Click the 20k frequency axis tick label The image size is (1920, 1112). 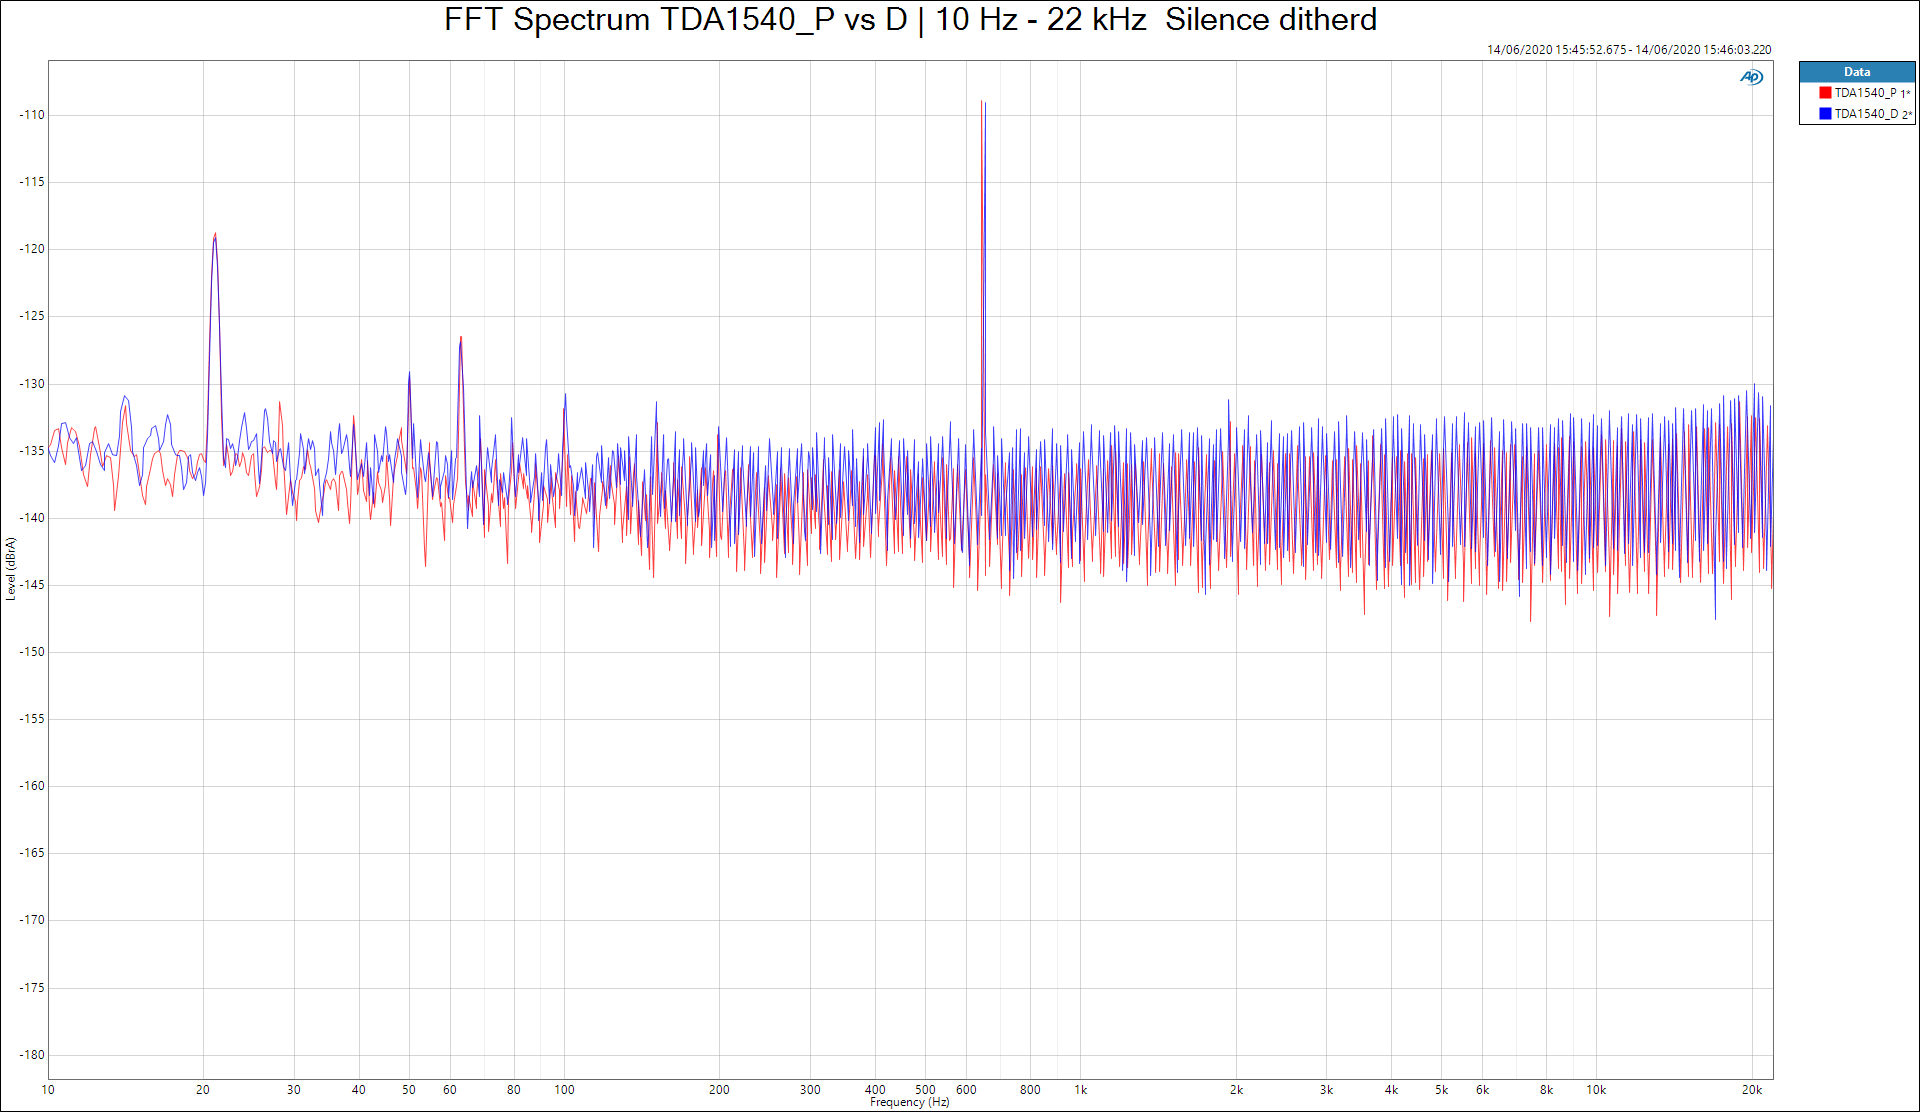click(x=1751, y=1090)
